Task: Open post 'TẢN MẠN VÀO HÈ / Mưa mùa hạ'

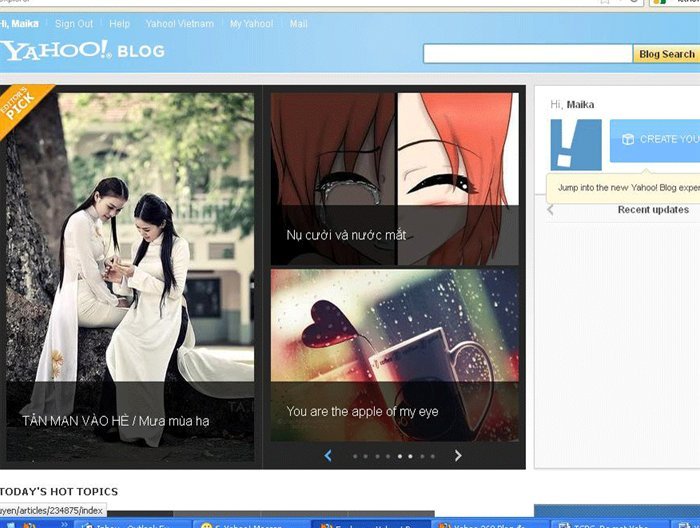Action: [x=116, y=420]
